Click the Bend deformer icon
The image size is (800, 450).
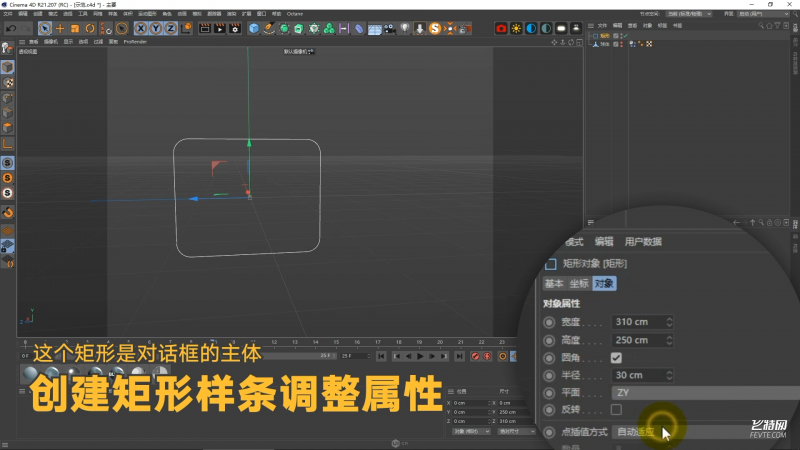coord(359,29)
